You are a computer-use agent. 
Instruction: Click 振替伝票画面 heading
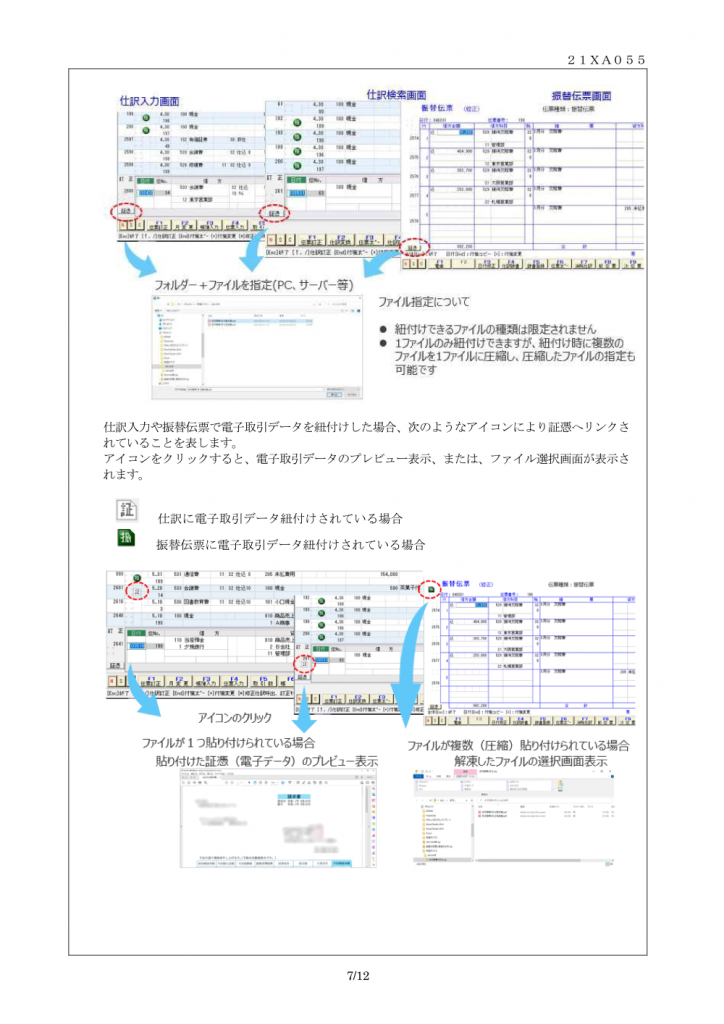click(582, 96)
